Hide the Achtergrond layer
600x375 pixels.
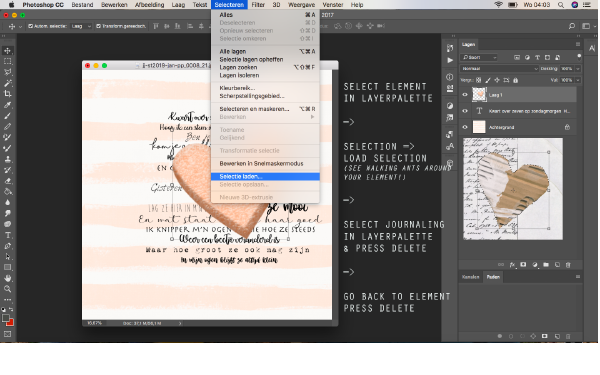465,127
